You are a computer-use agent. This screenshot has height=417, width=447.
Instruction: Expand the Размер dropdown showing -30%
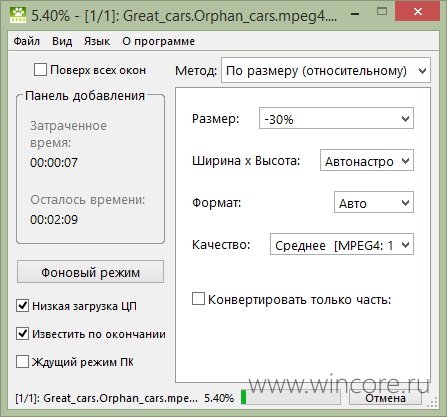[336, 118]
